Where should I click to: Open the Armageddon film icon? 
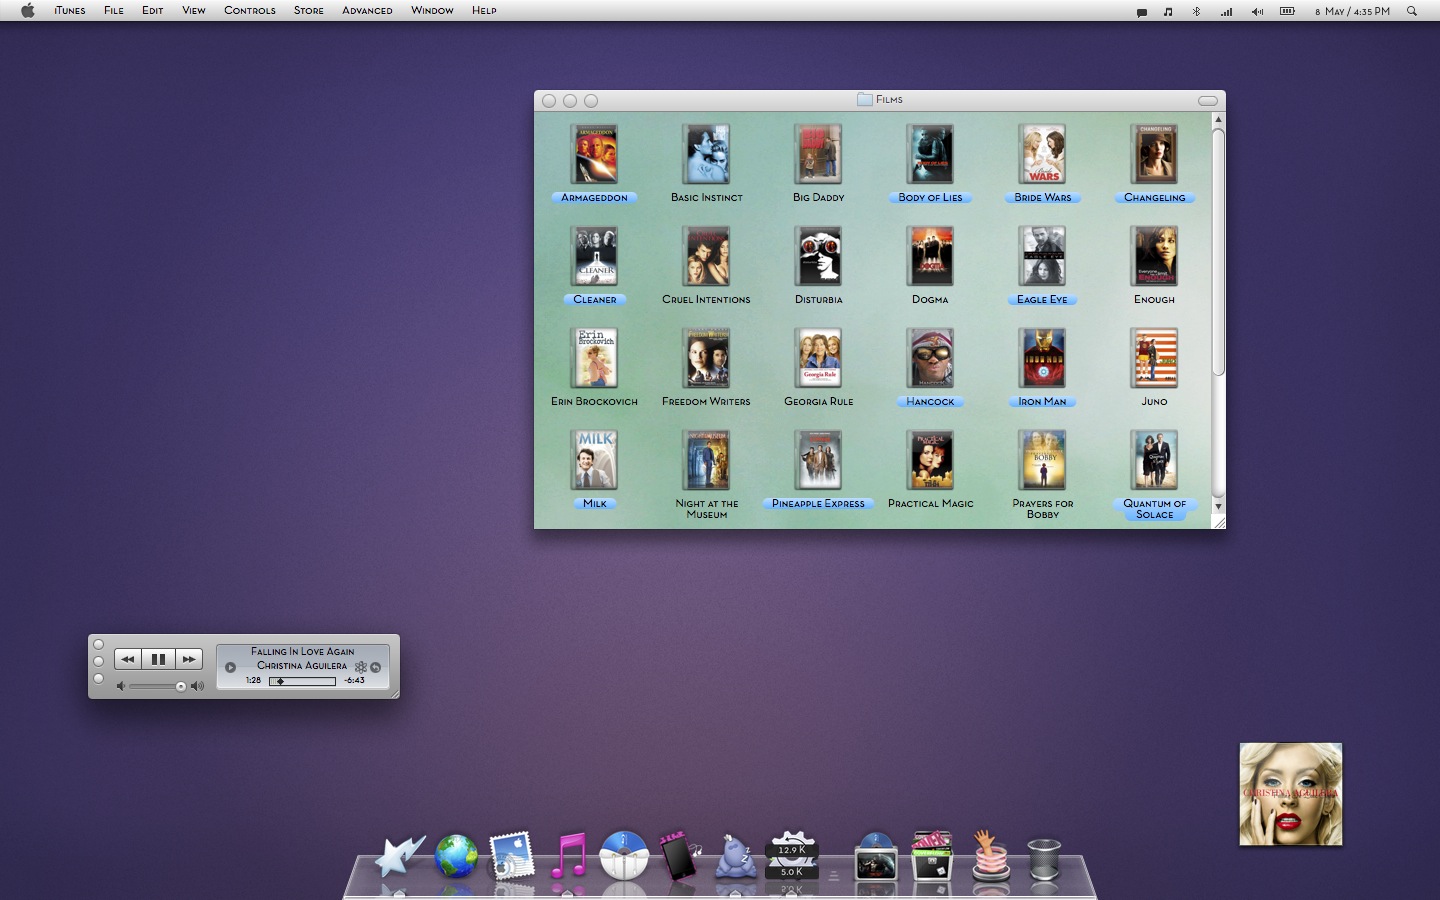click(595, 154)
